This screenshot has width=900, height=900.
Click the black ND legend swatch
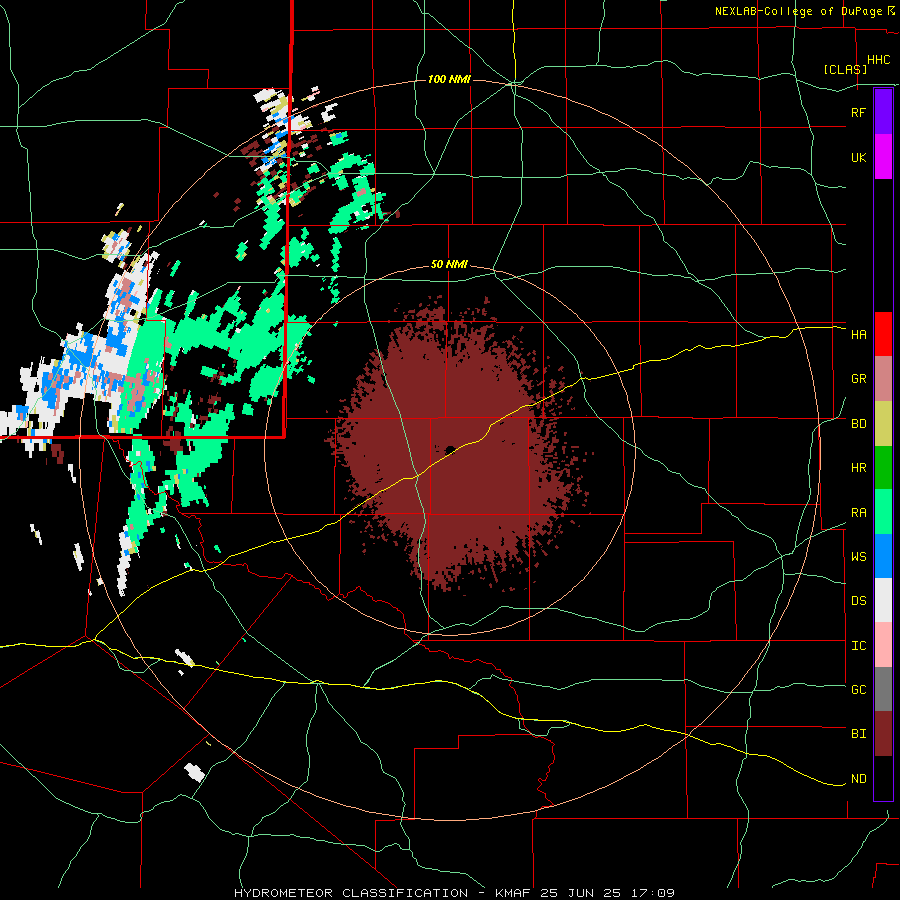883,778
